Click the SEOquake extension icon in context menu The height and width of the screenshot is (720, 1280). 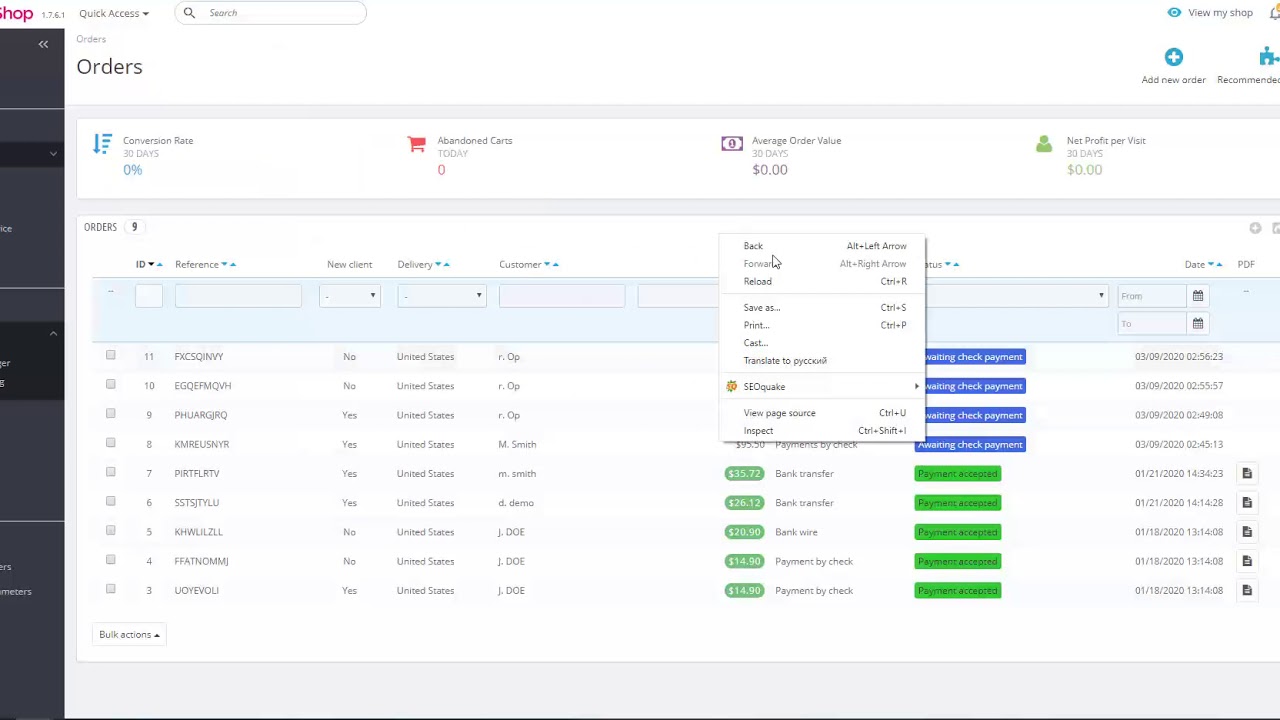[x=732, y=386]
